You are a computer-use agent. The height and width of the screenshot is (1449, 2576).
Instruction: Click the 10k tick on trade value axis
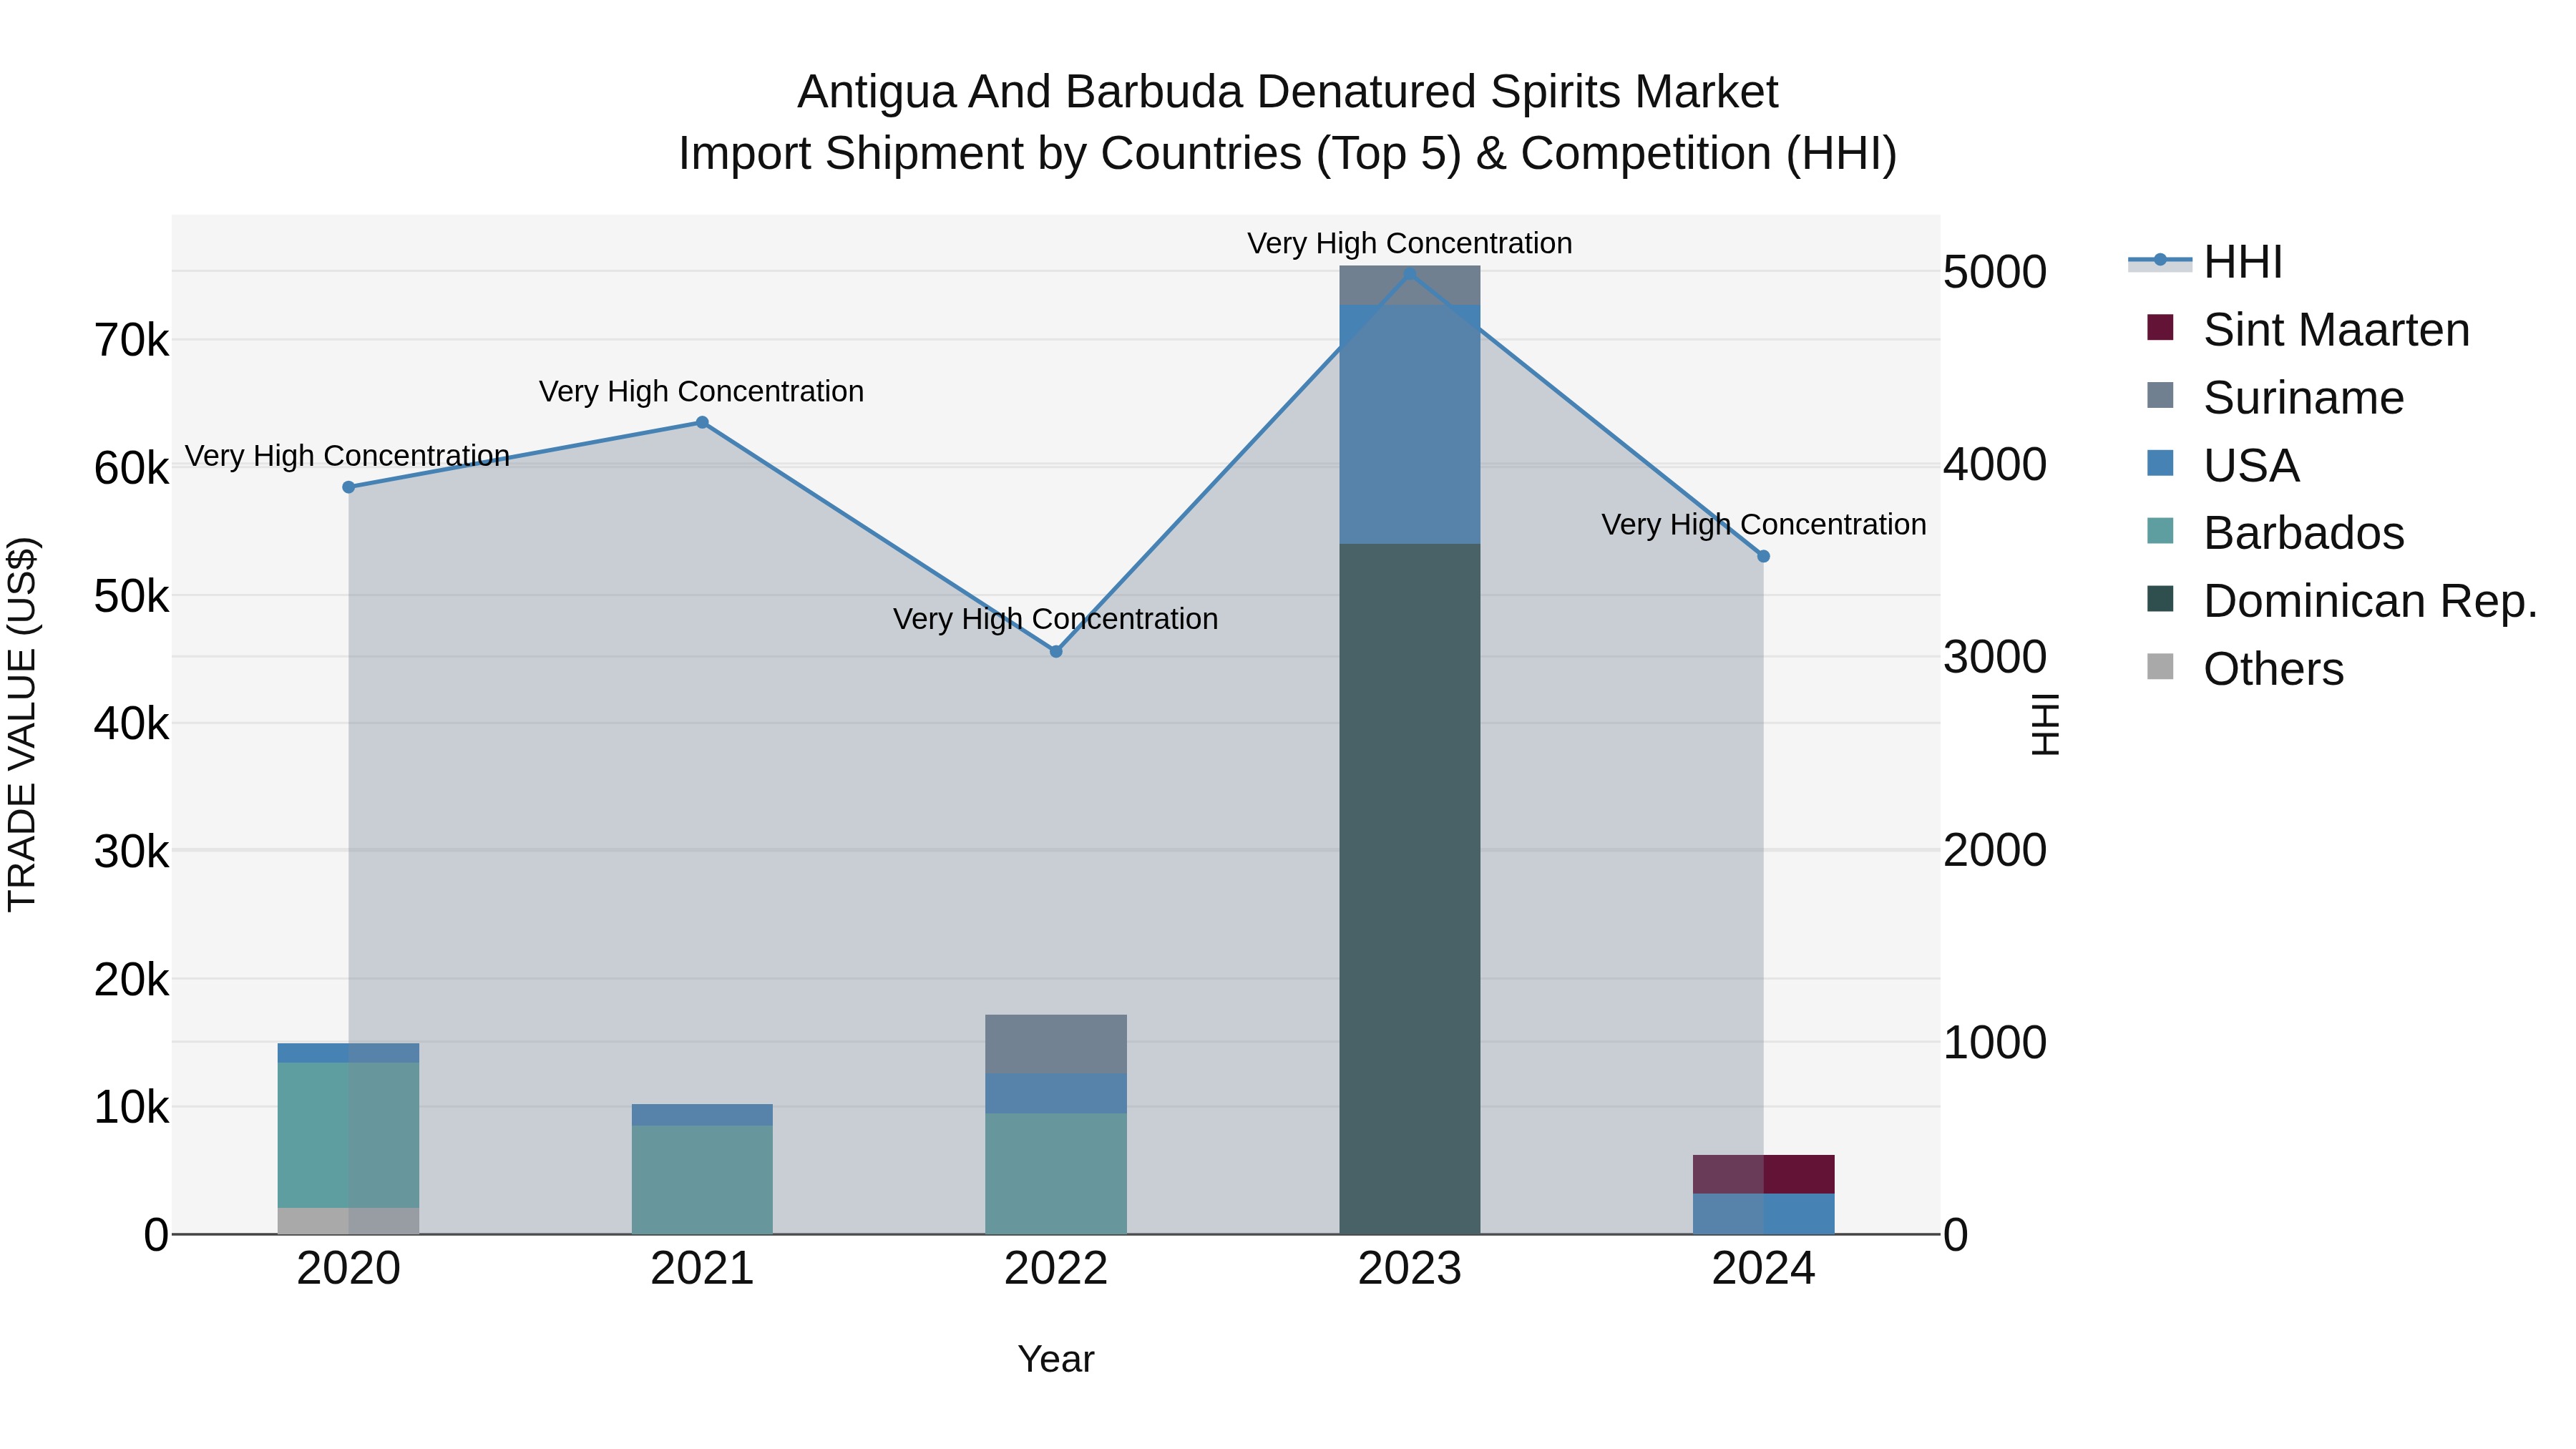[x=131, y=1108]
